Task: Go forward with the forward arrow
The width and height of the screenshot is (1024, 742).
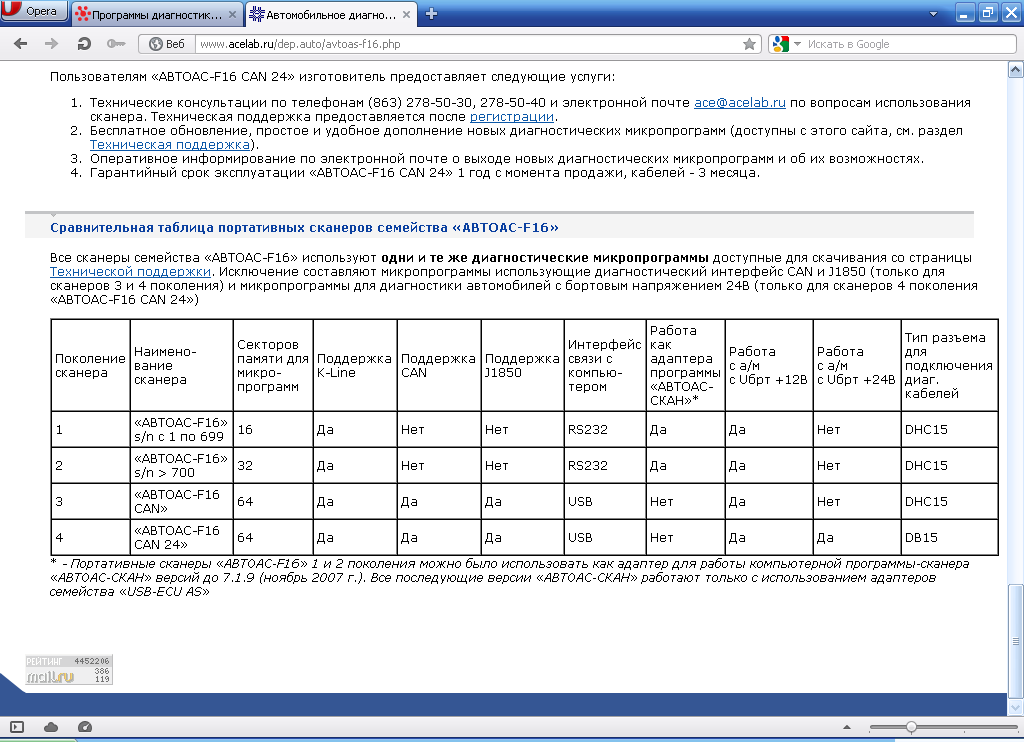Action: (51, 44)
